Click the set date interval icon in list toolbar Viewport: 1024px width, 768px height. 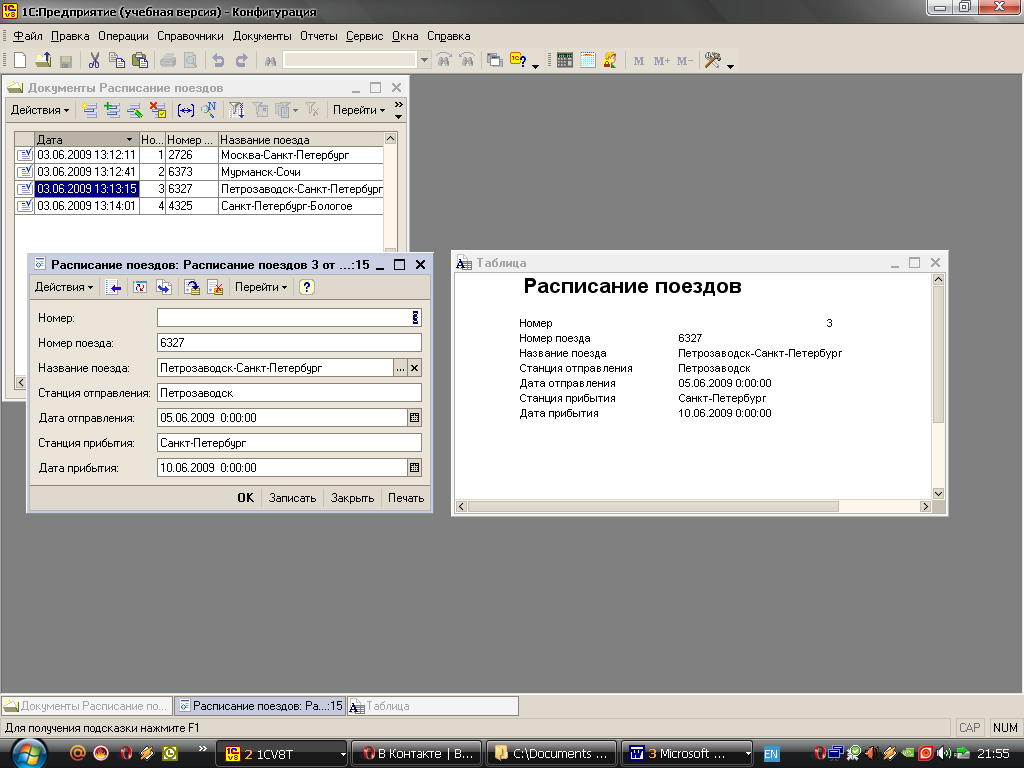tap(187, 110)
